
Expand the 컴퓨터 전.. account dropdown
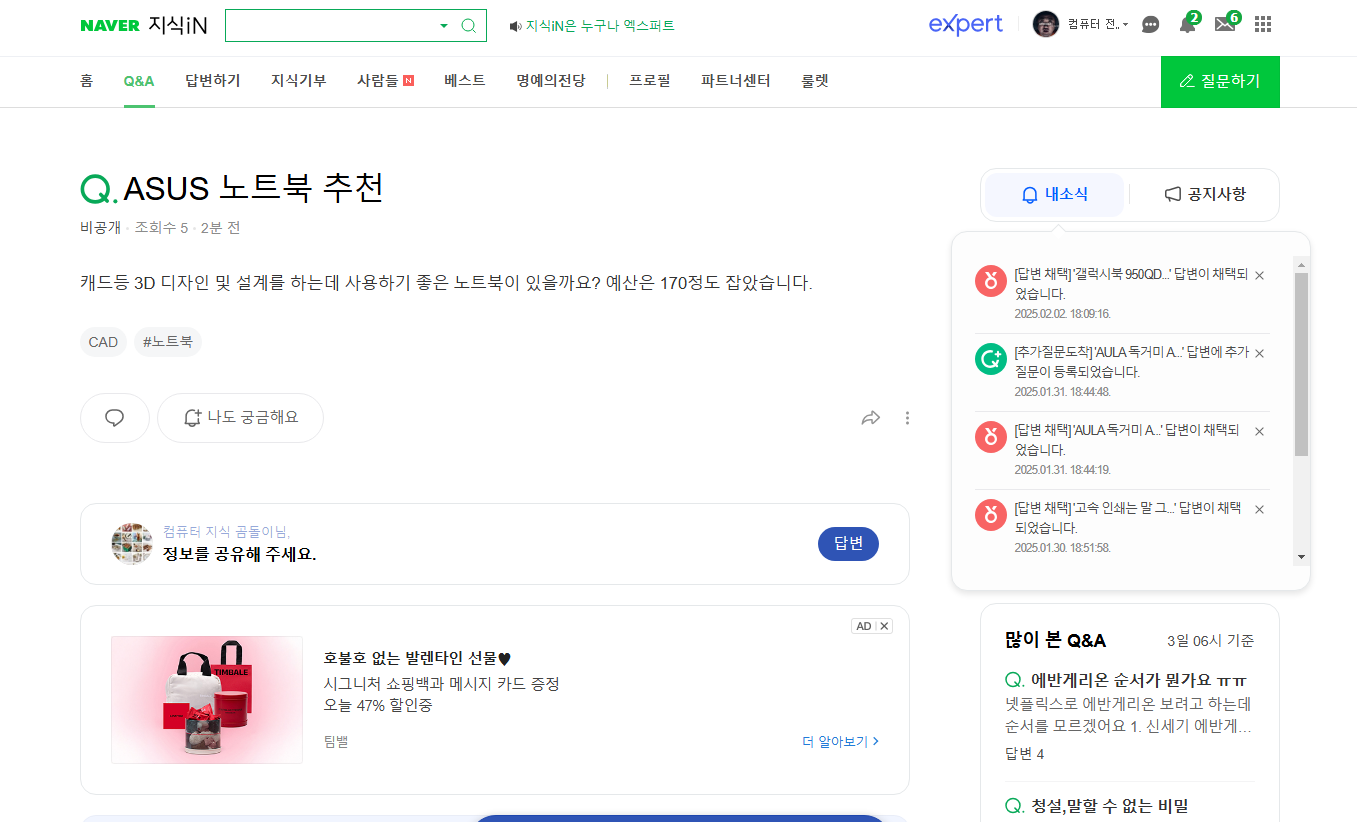pyautogui.click(x=1098, y=24)
